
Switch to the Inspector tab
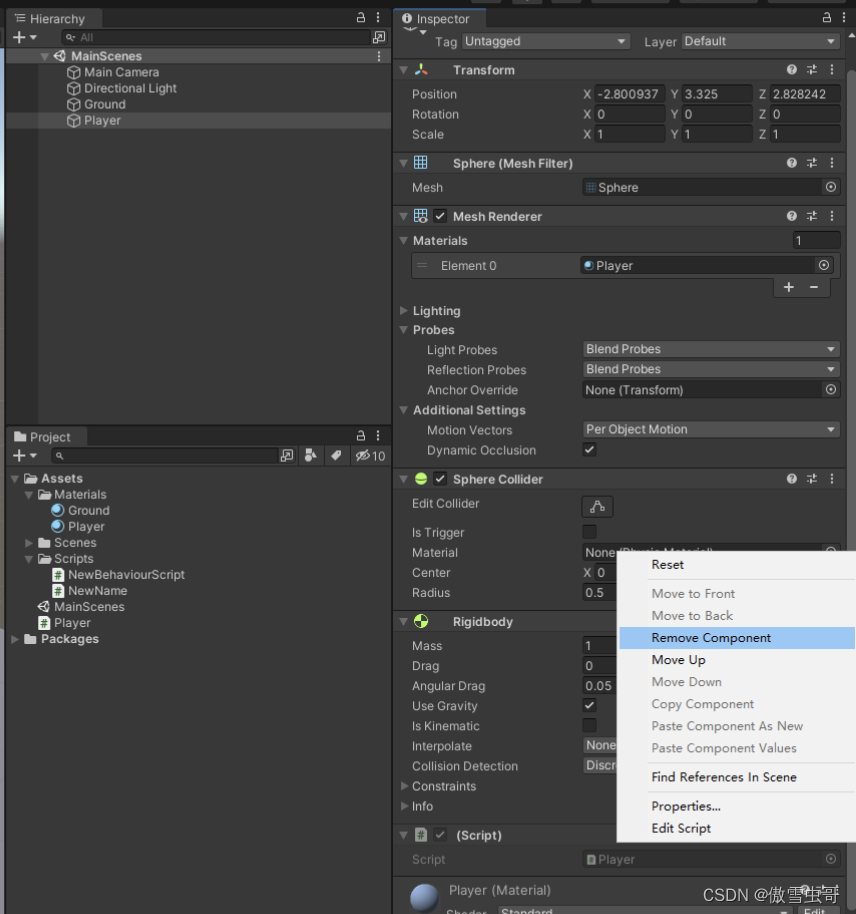point(440,19)
